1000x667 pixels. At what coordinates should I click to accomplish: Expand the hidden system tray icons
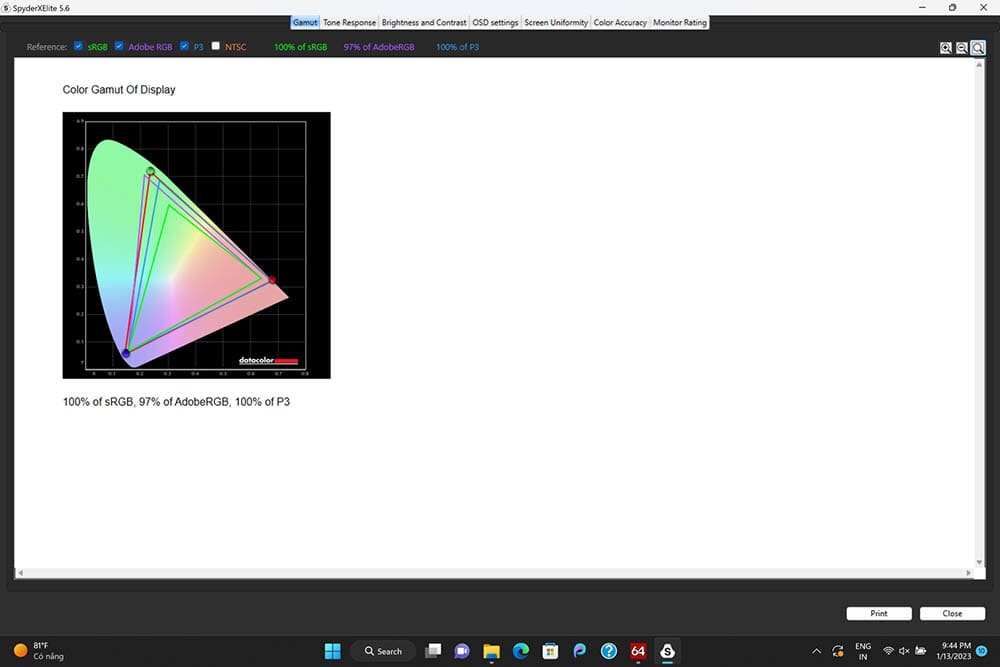pos(818,651)
